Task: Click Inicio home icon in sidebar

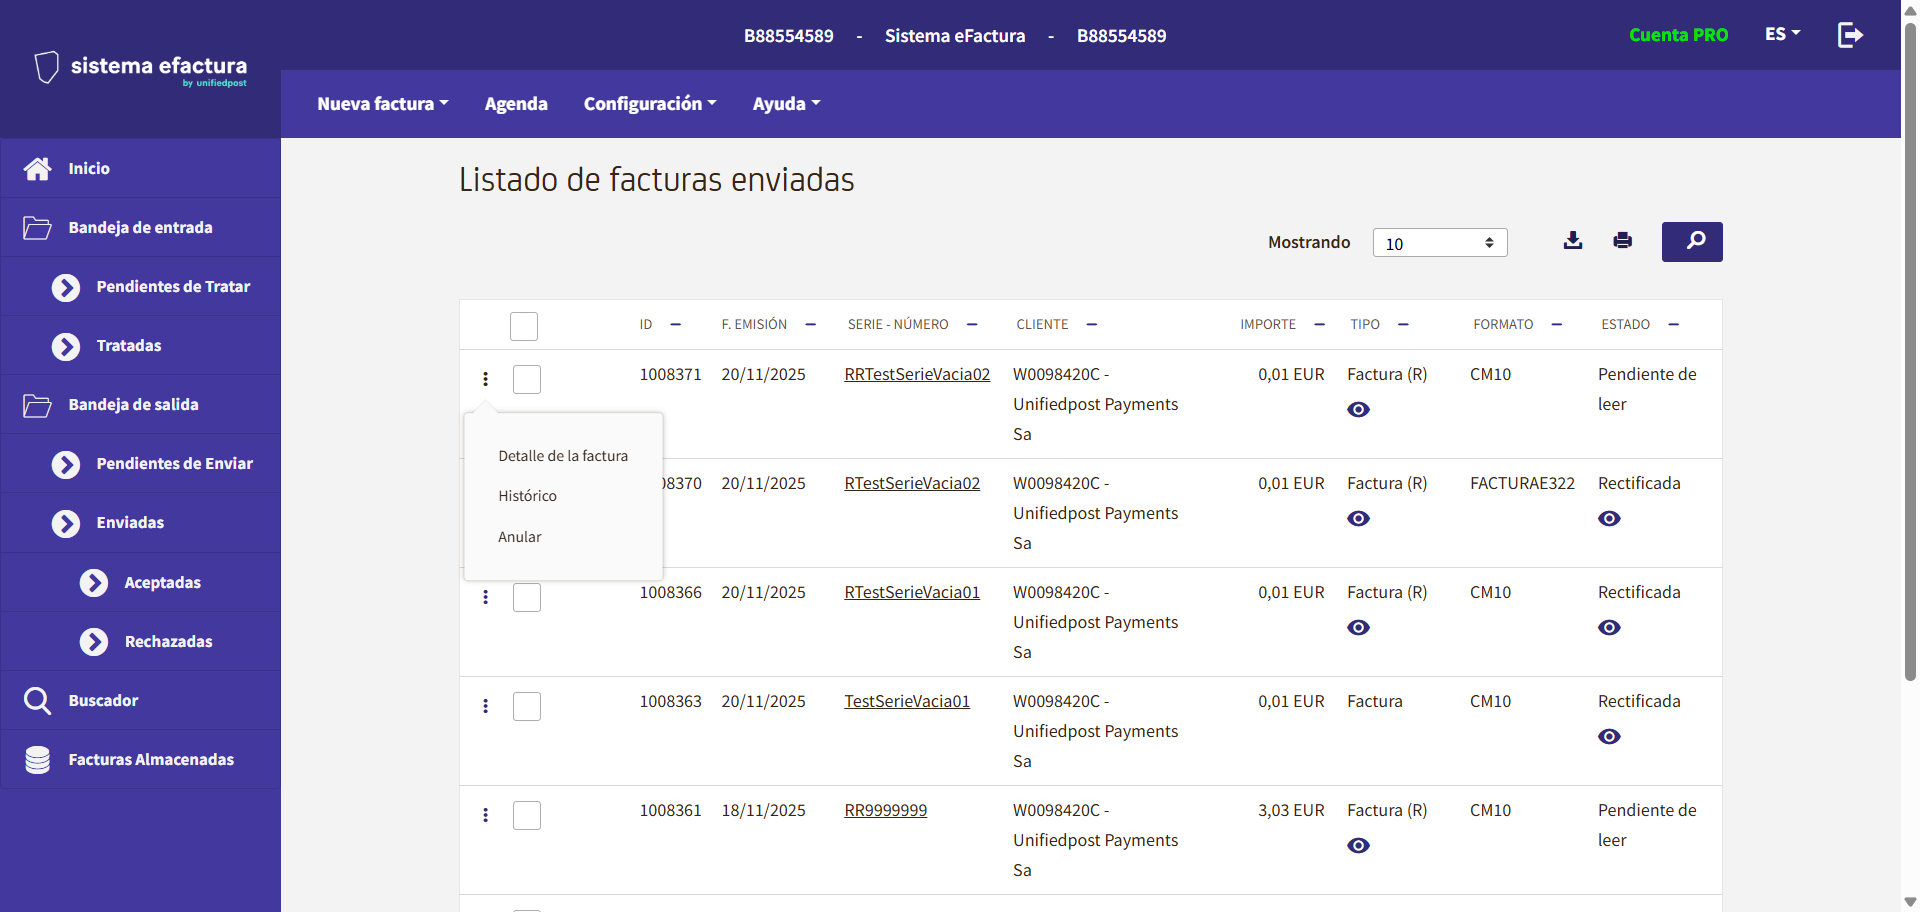Action: pos(38,169)
